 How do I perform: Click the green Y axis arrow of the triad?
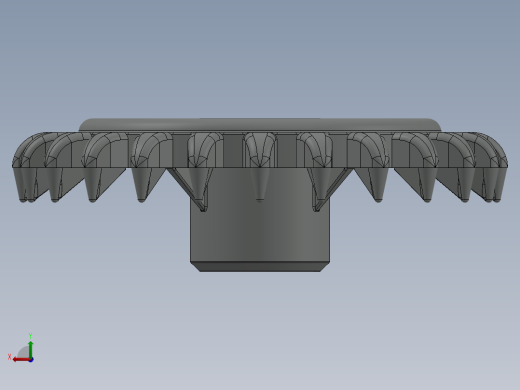pos(31,349)
